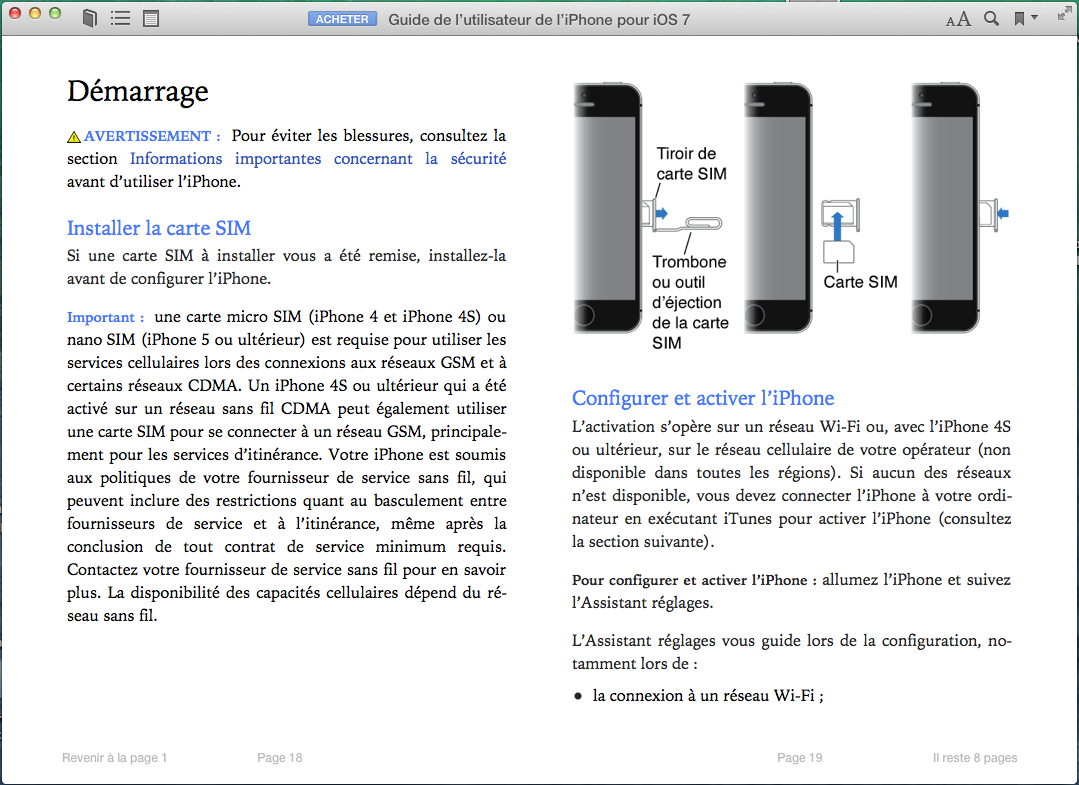This screenshot has width=1079, height=785.
Task: Click the Configurer et activer l'iPhone heading
Action: pyautogui.click(x=703, y=398)
